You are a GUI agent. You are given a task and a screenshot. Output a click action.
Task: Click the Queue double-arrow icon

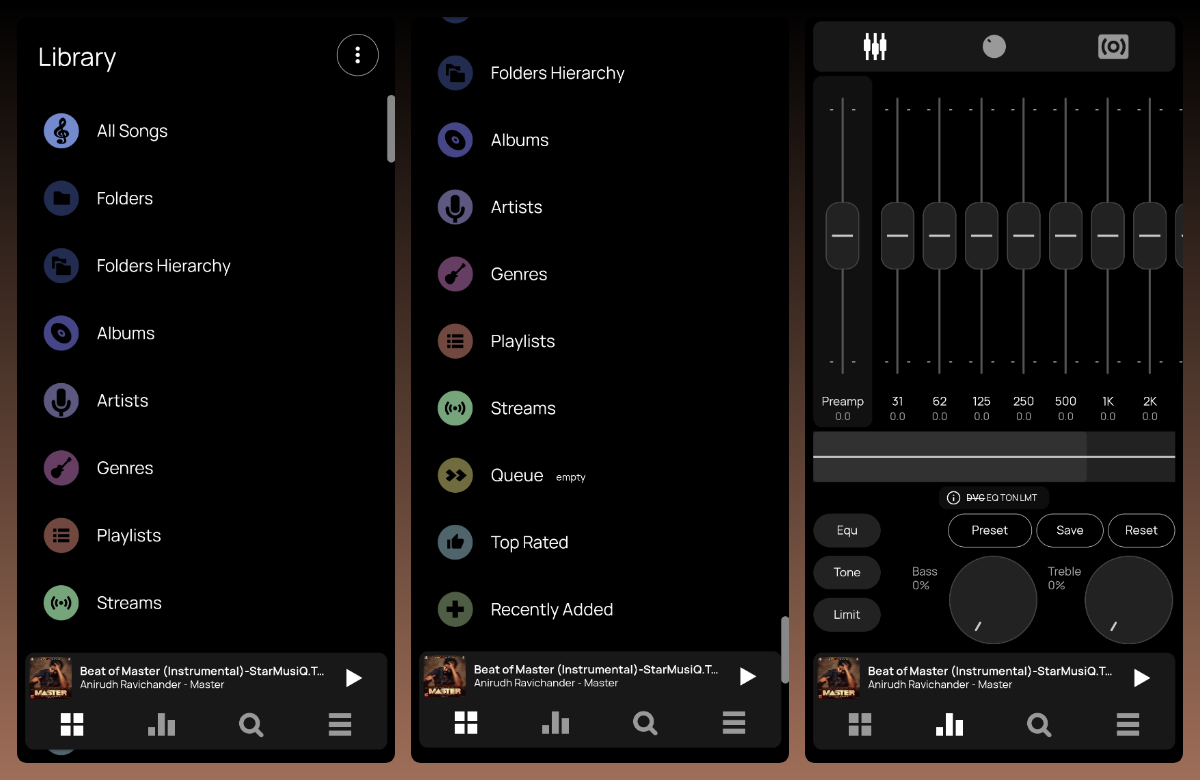click(x=455, y=475)
